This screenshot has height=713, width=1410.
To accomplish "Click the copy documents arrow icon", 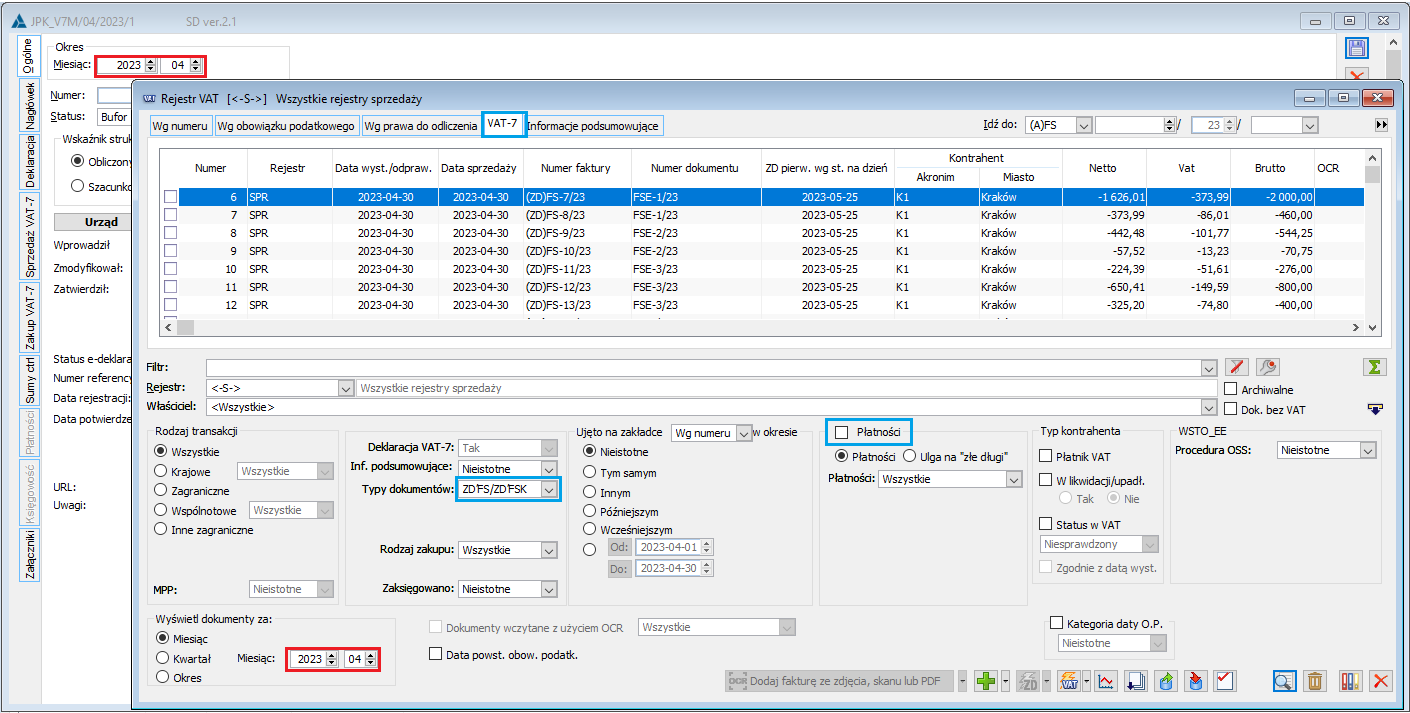I will [x=1136, y=681].
